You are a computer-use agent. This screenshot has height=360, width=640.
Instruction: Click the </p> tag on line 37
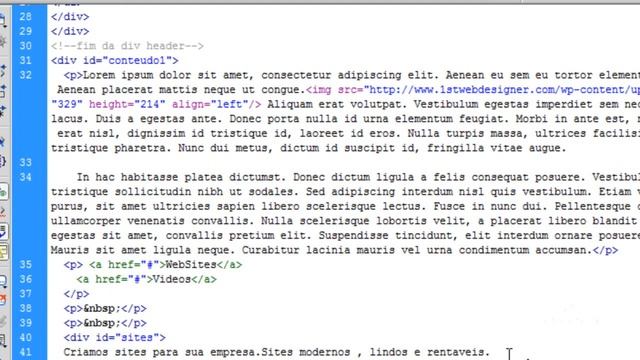(x=76, y=294)
